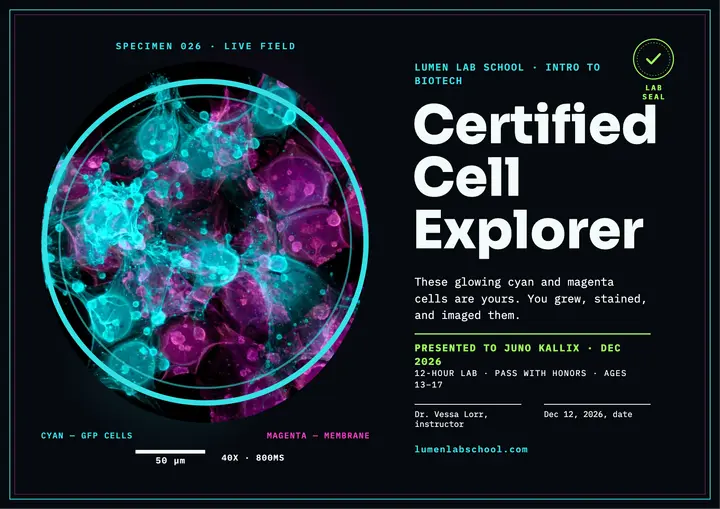Click the Lab Seal checkmark badge

653,59
